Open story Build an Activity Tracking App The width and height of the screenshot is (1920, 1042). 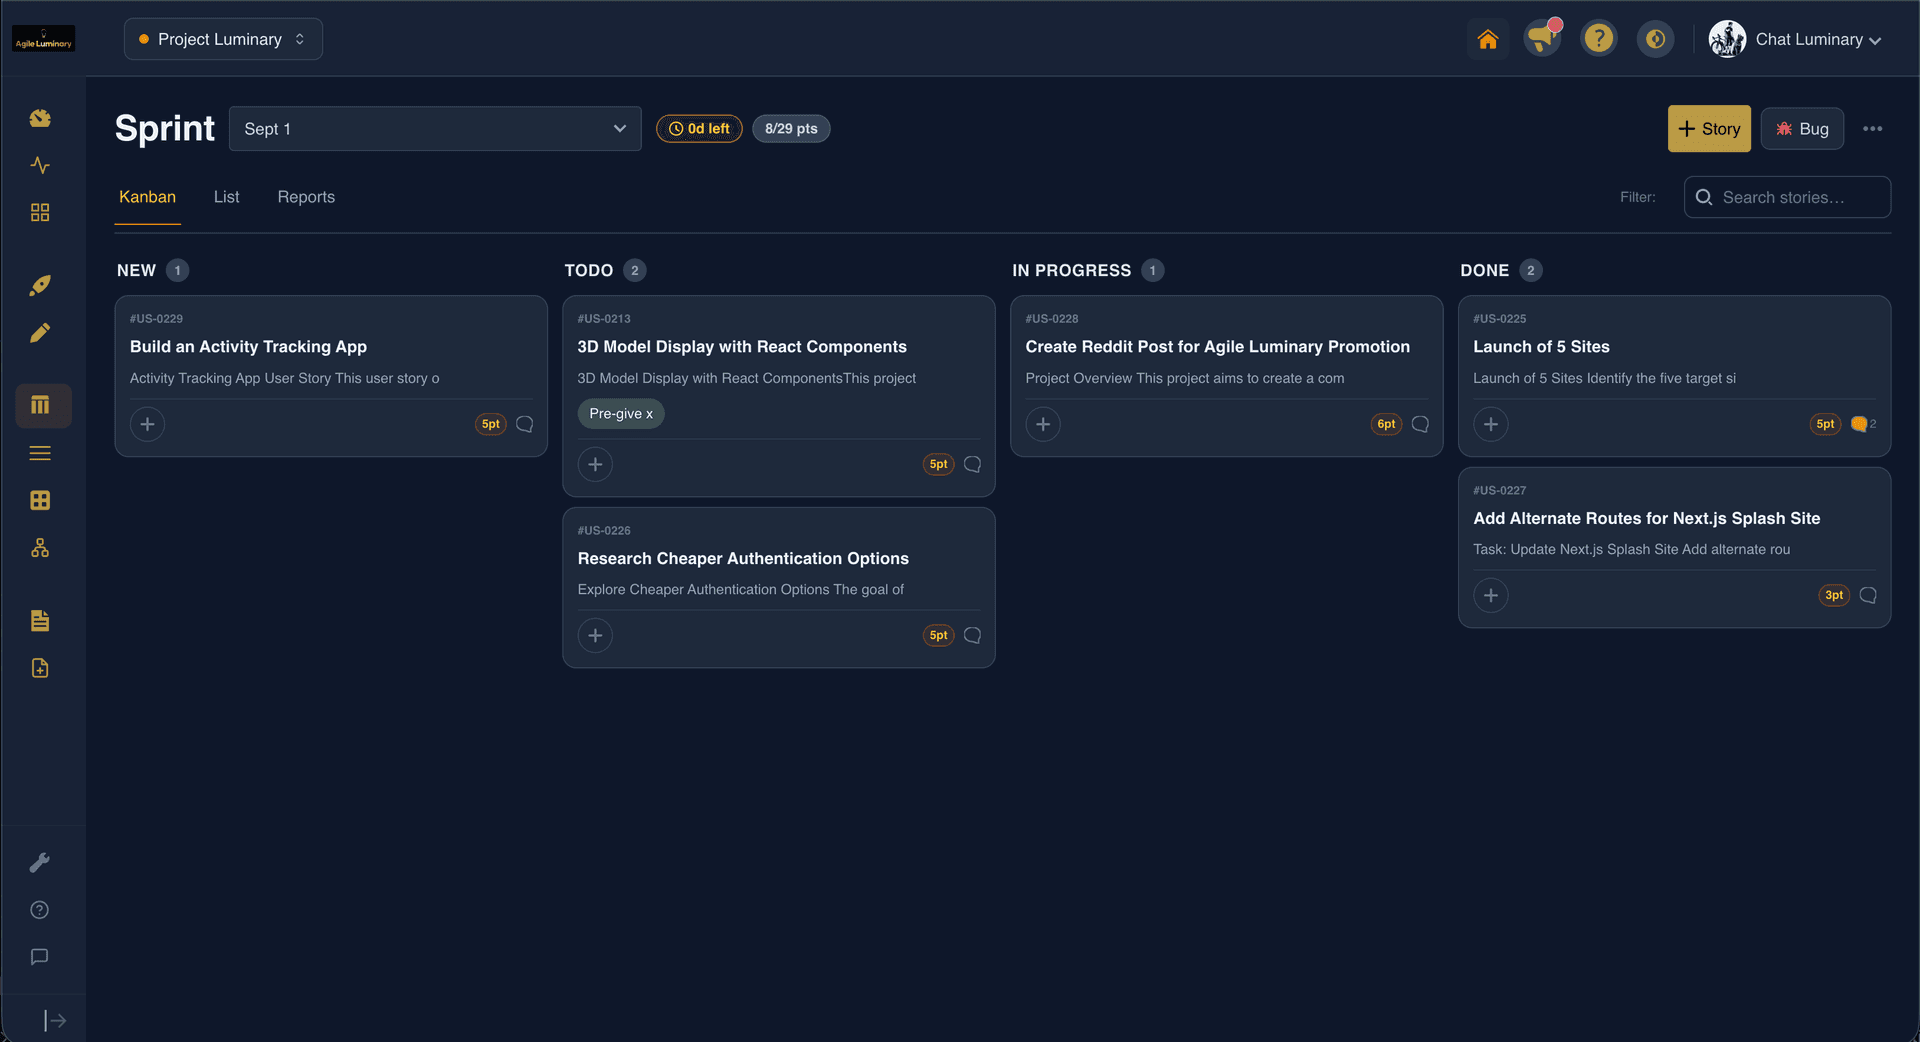(248, 347)
